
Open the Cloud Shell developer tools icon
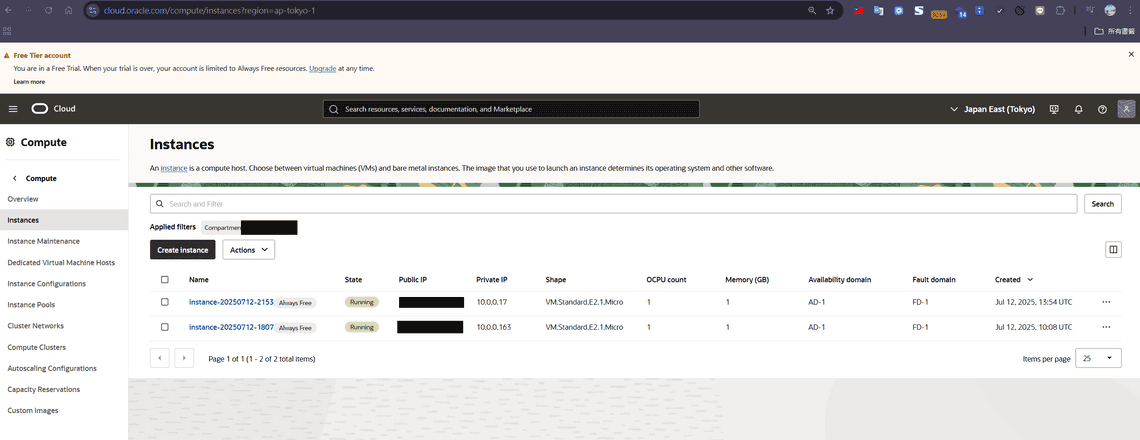[1054, 109]
